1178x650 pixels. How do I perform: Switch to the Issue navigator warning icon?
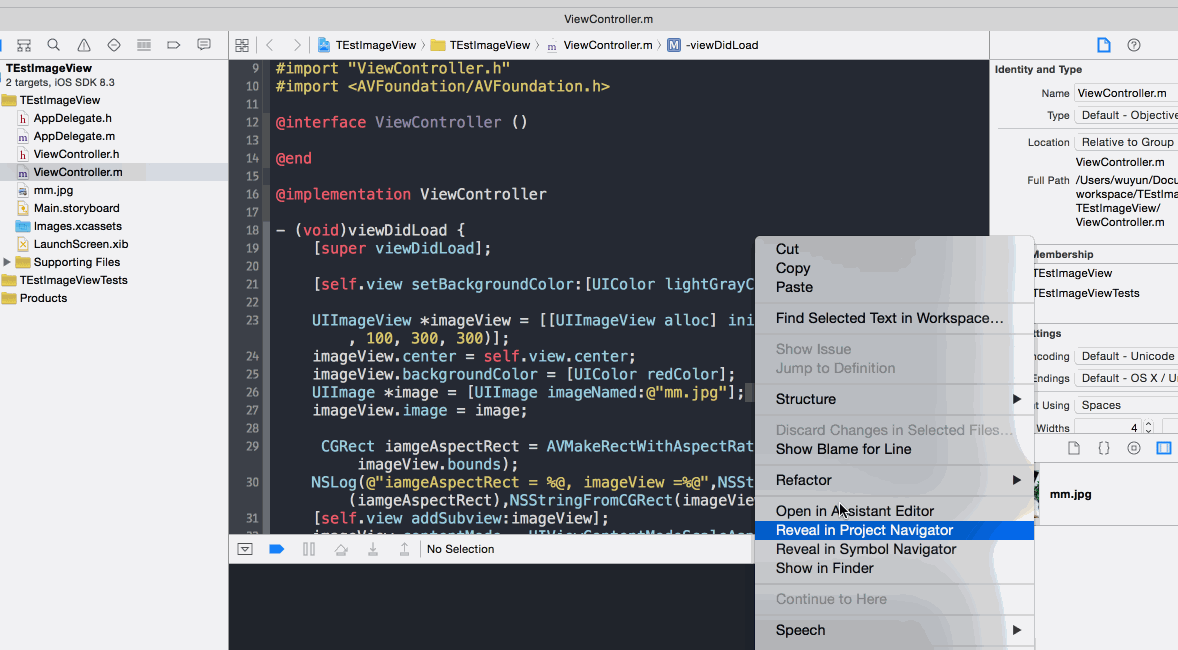click(84, 45)
